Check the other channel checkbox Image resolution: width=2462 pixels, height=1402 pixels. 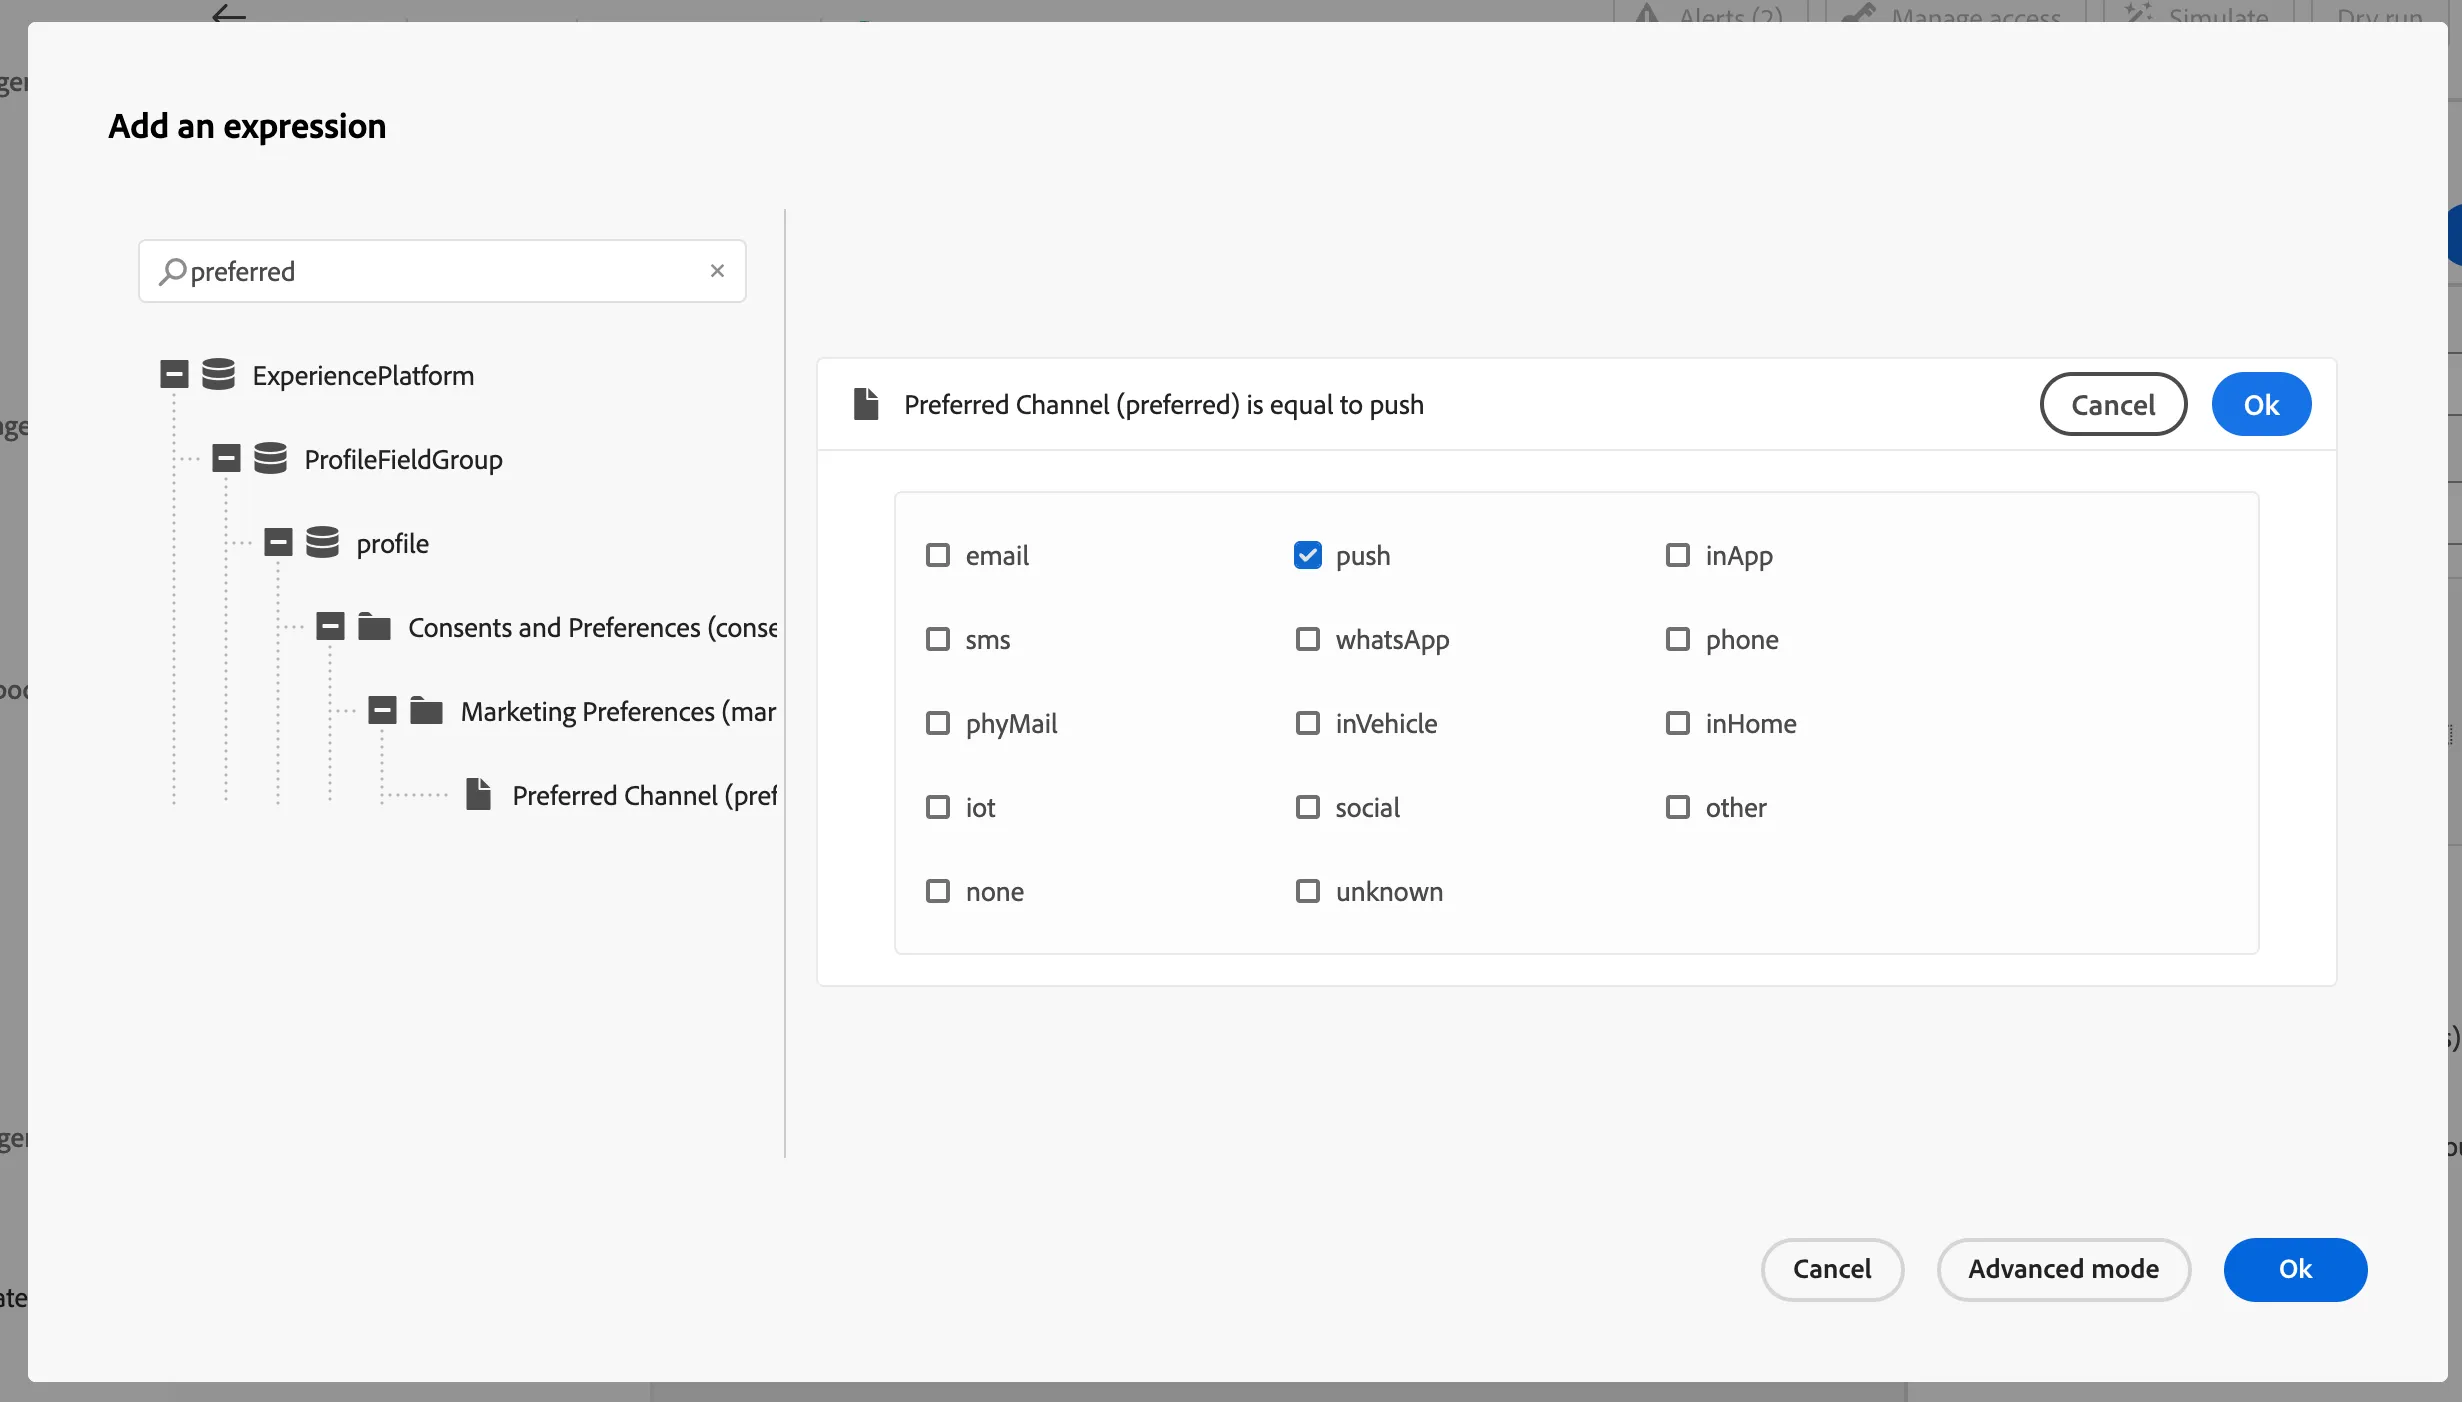1678,807
